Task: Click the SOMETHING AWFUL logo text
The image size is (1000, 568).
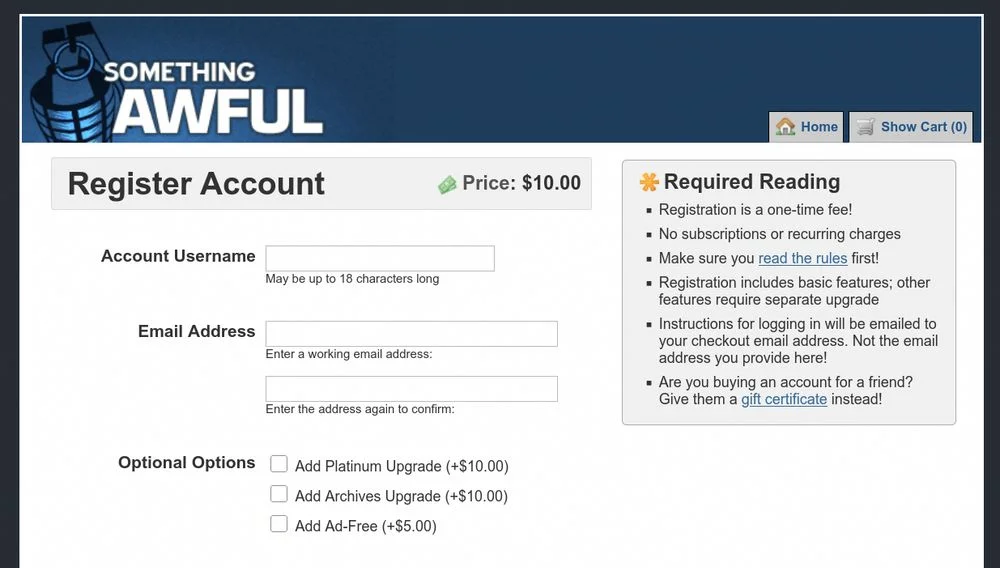Action: [215, 100]
